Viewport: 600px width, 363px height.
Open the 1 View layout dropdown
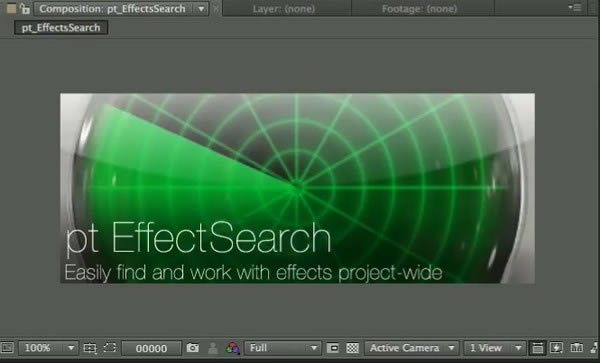(494, 348)
